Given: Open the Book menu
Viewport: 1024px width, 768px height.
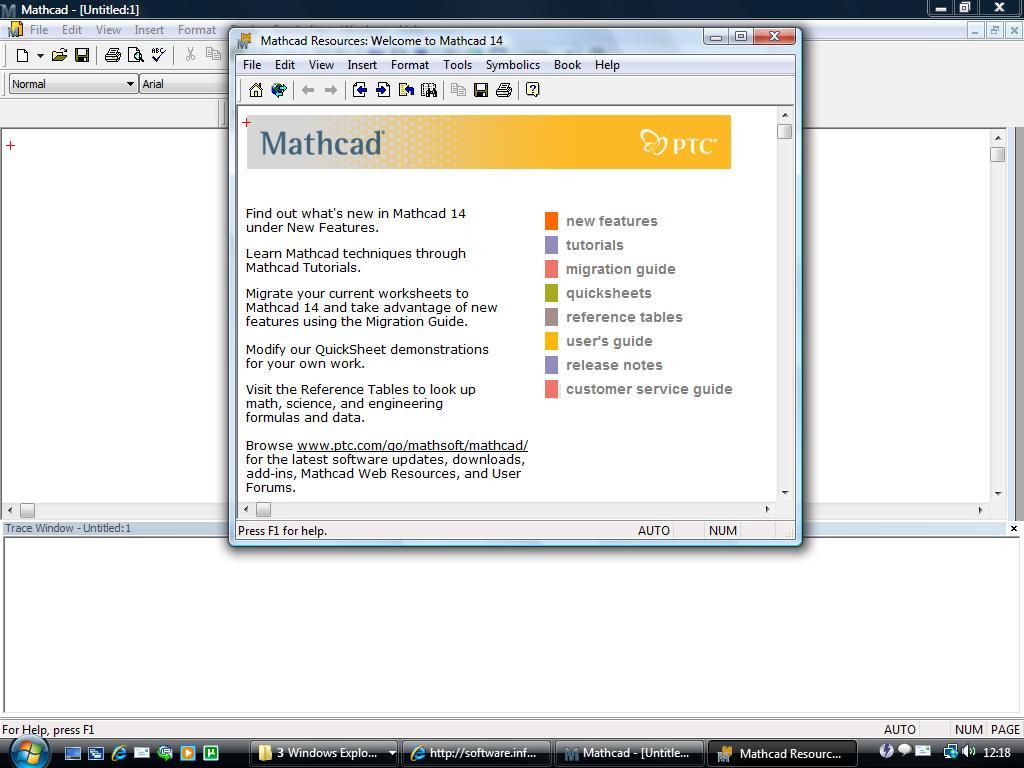Looking at the screenshot, I should coord(567,65).
